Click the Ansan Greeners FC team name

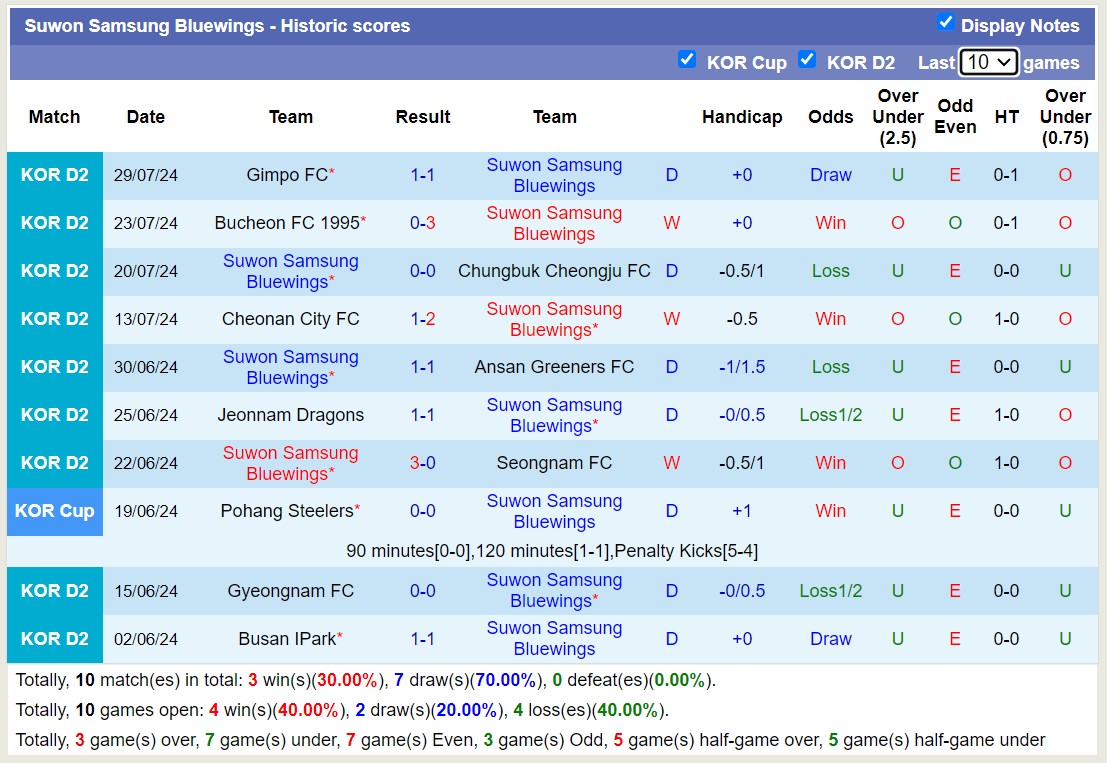tap(555, 367)
